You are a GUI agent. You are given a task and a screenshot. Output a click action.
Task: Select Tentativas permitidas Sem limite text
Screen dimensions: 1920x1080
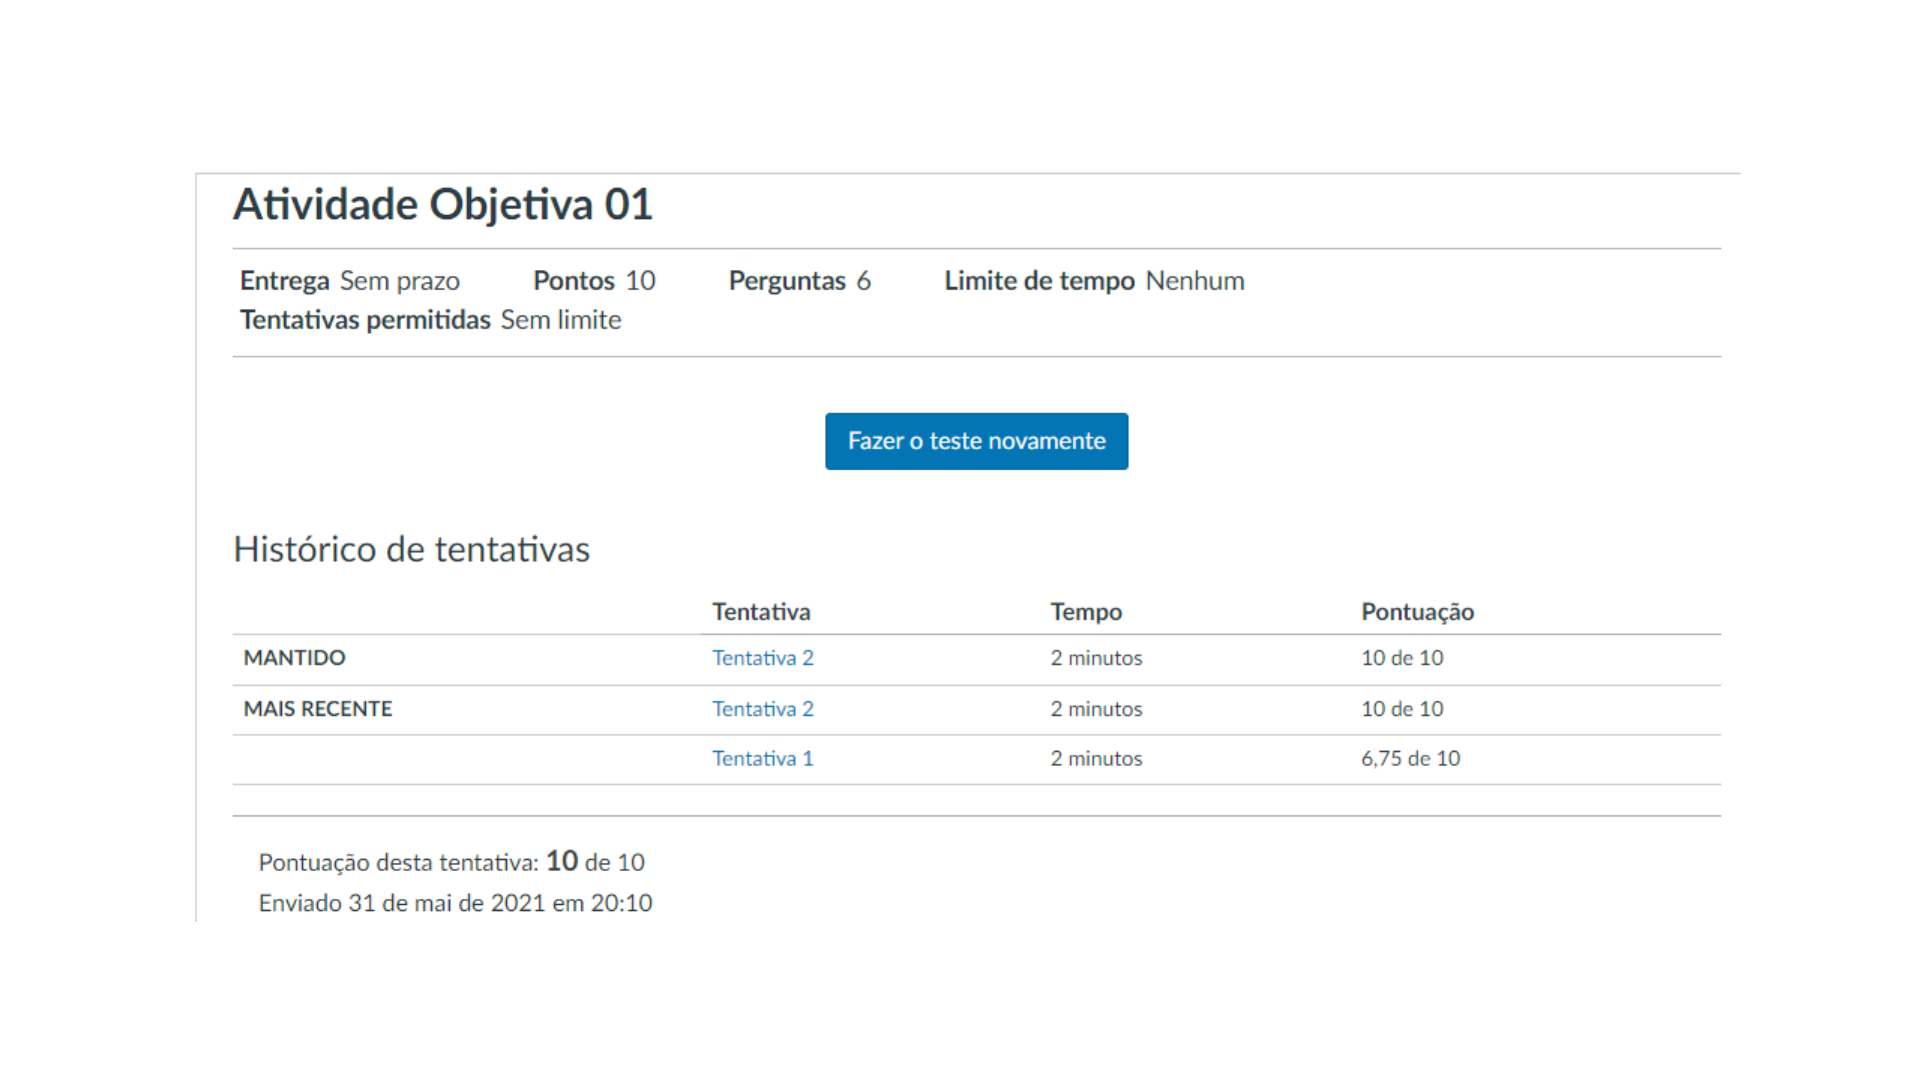click(430, 320)
